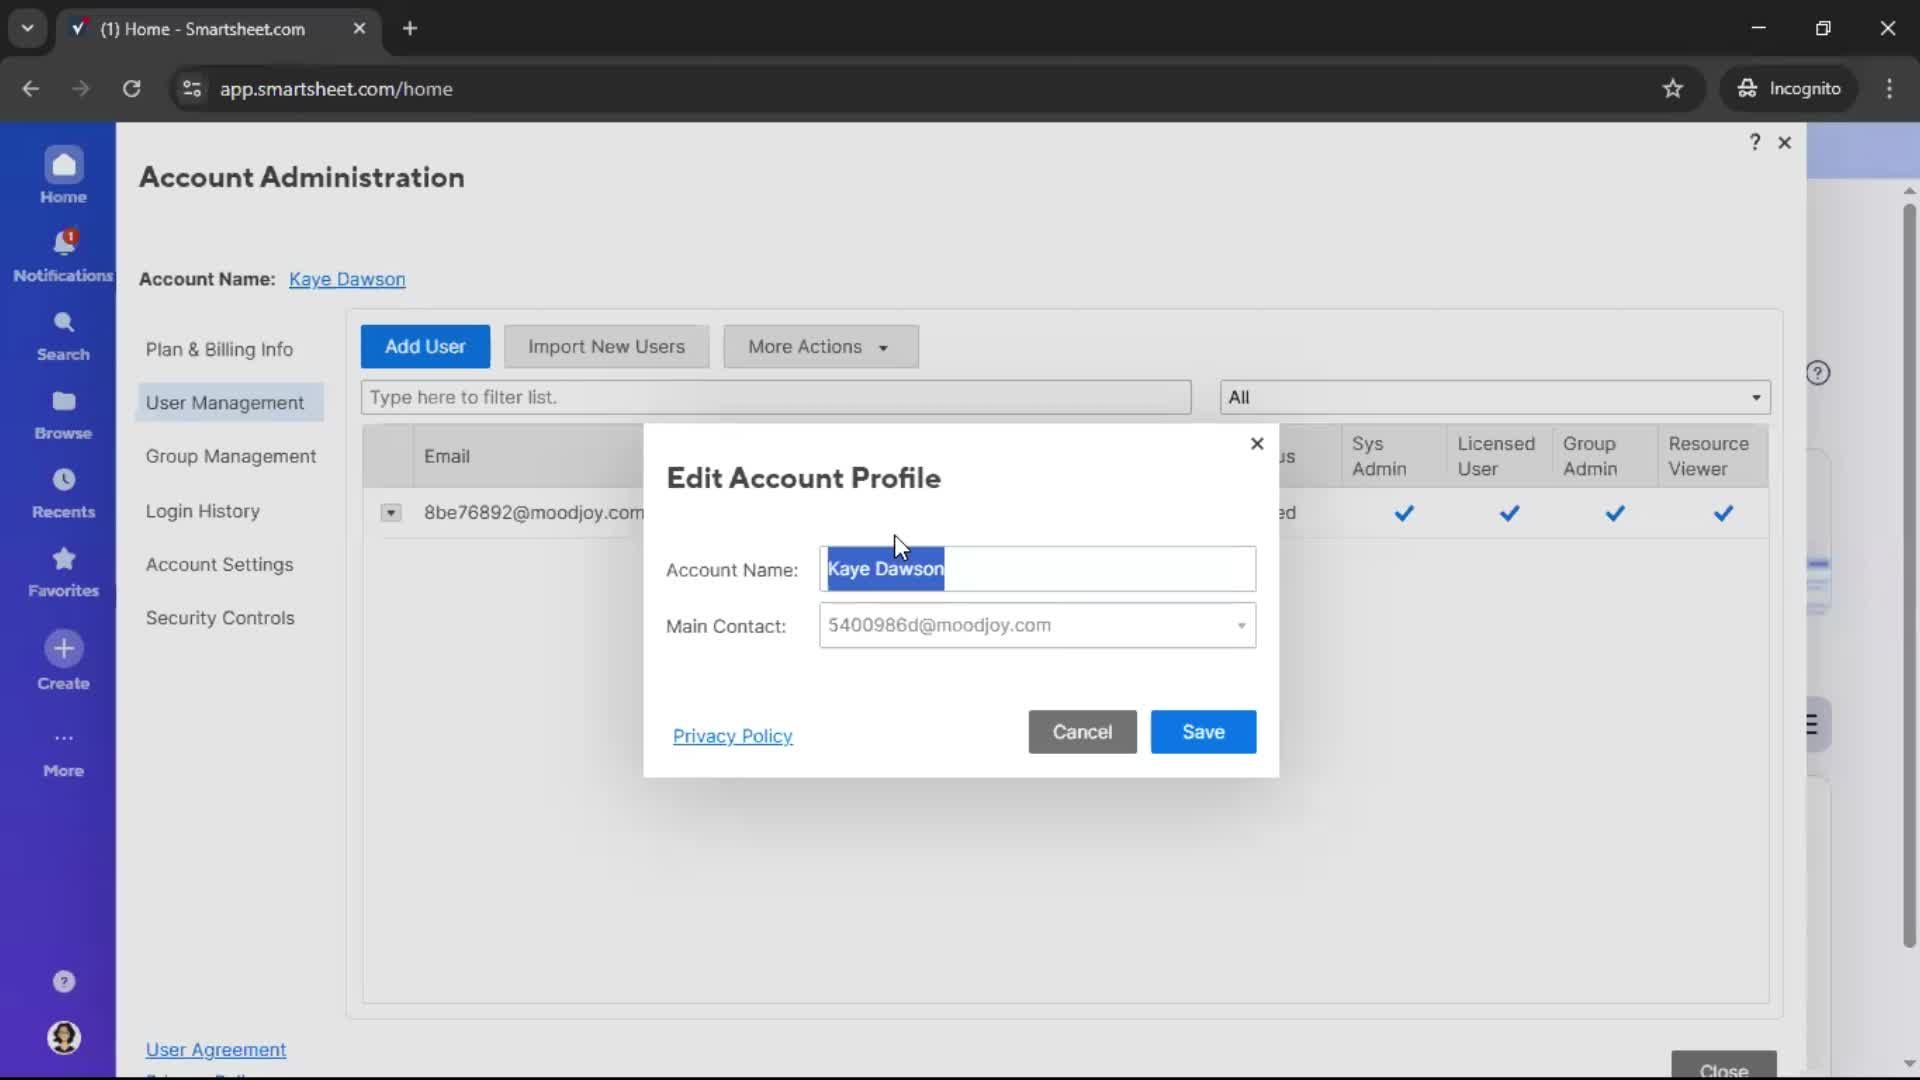Open the Main Contact dropdown
The width and height of the screenshot is (1920, 1080).
(x=1238, y=625)
